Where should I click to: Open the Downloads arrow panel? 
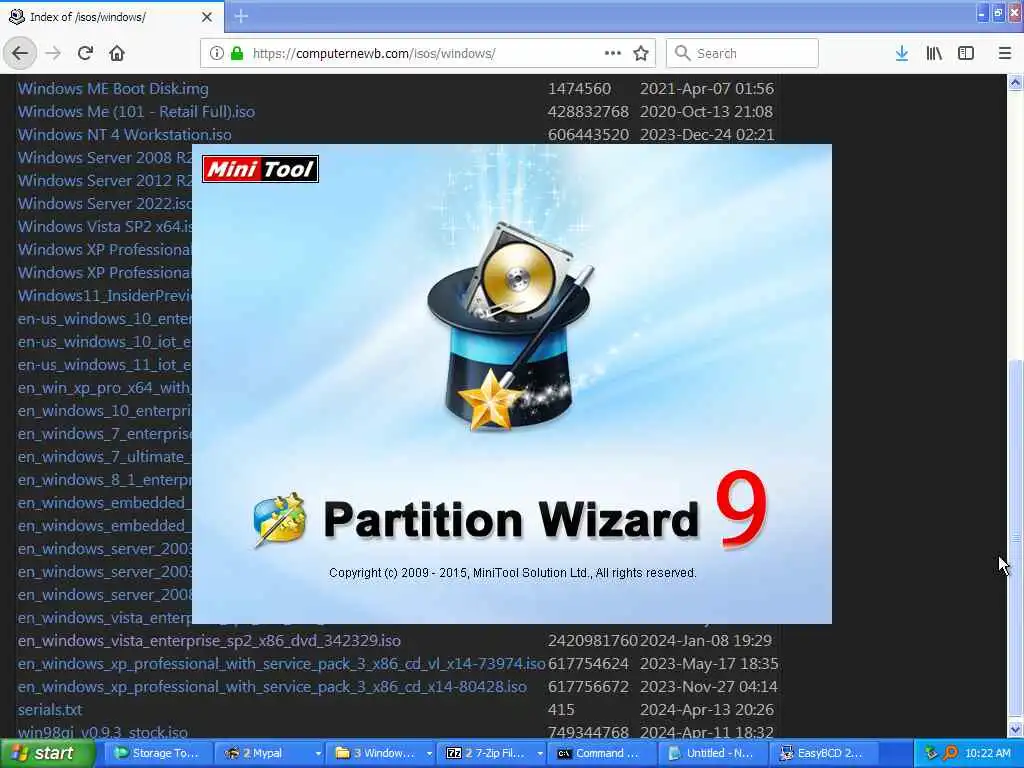[902, 53]
